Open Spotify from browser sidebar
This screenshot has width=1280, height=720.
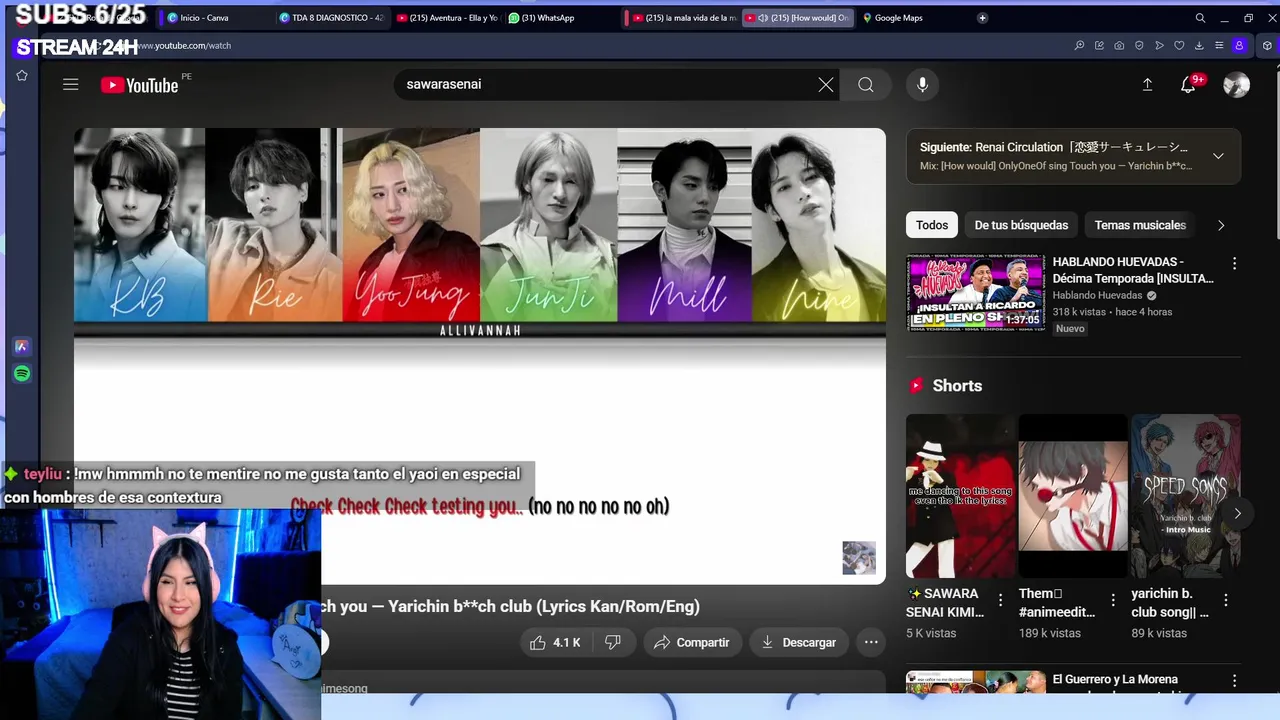tap(22, 374)
